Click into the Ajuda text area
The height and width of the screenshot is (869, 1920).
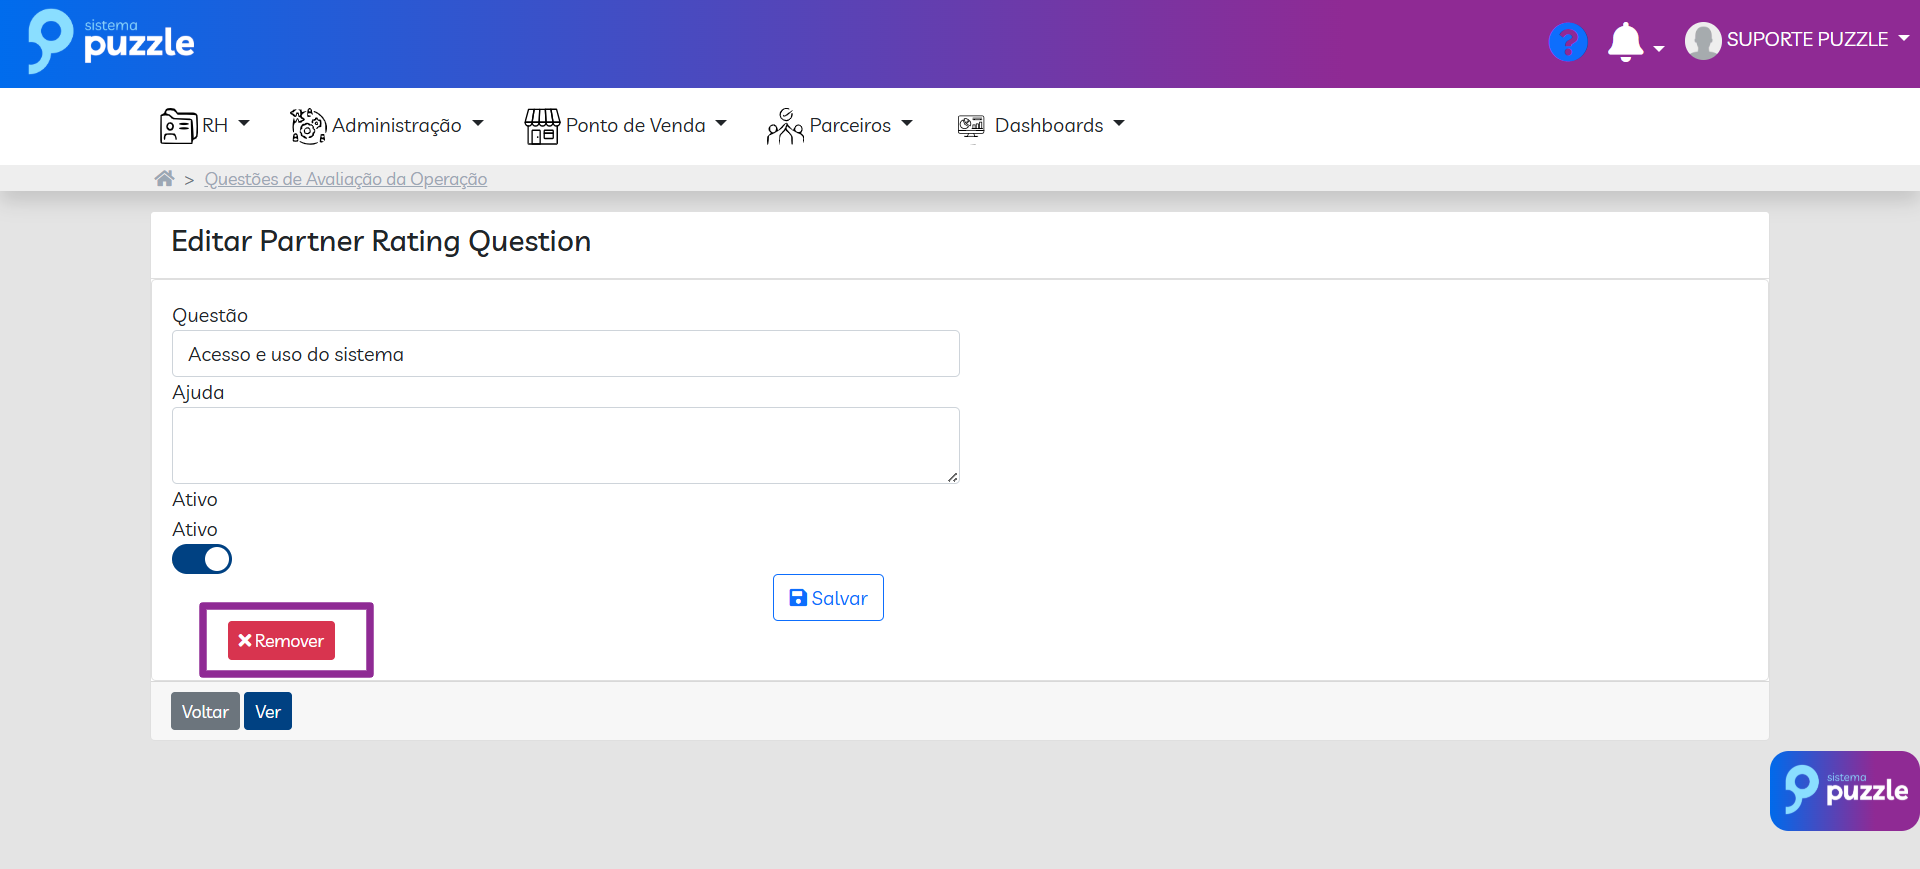click(x=566, y=445)
